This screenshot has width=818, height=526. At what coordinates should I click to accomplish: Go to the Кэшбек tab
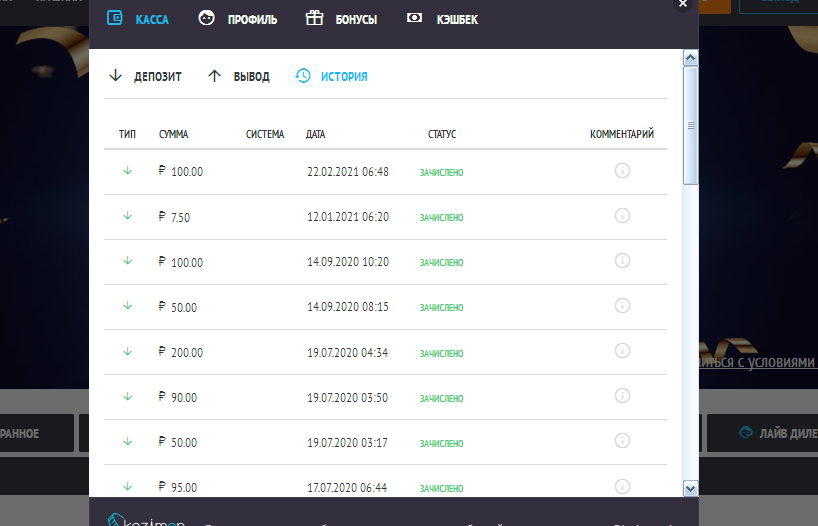(443, 18)
